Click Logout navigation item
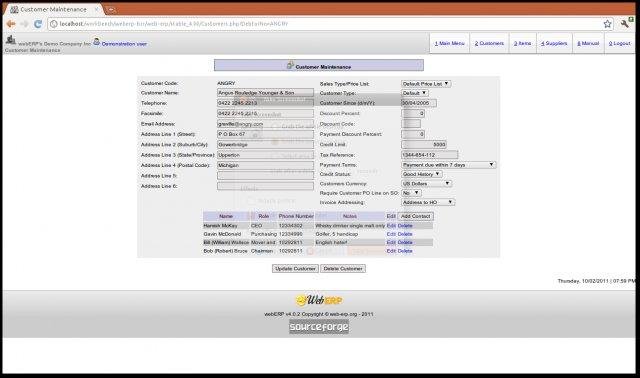This screenshot has width=640, height=378. pos(620,43)
